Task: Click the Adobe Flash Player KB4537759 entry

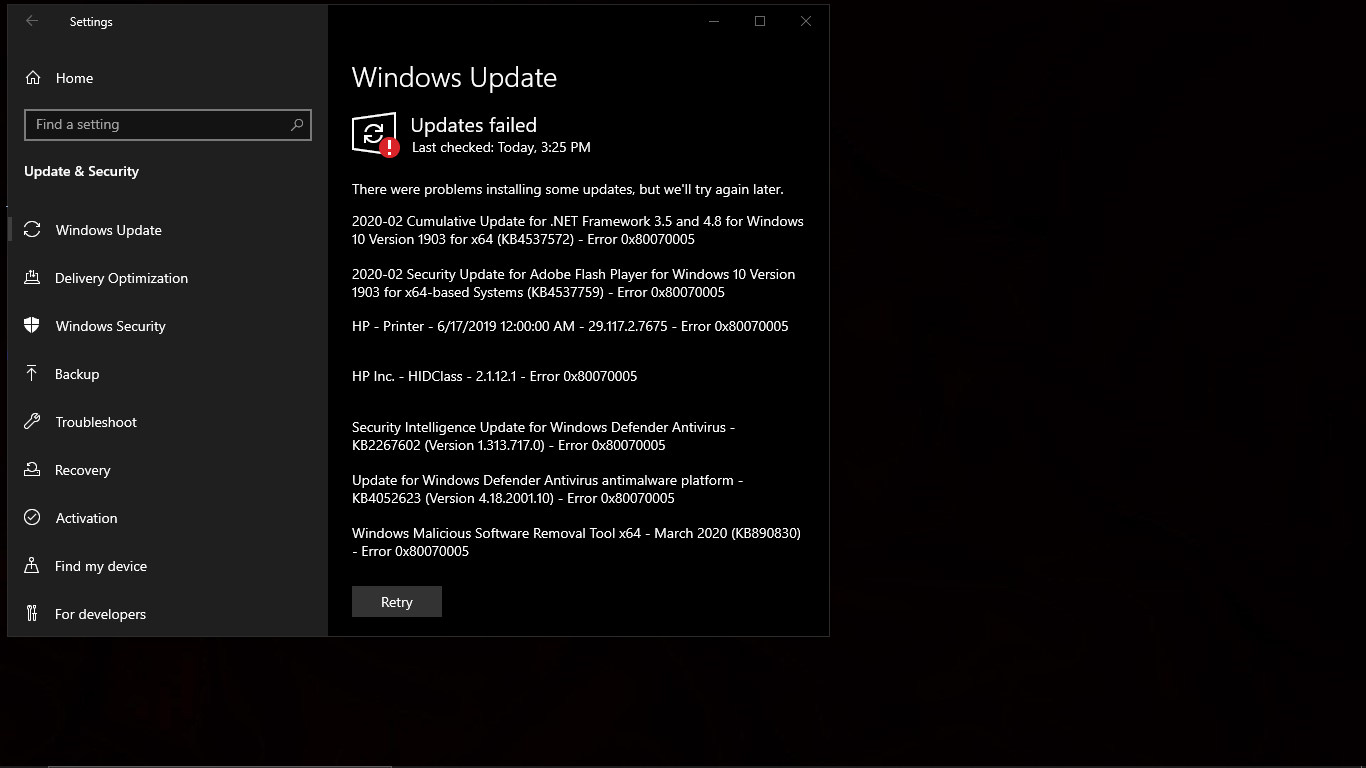Action: [574, 283]
